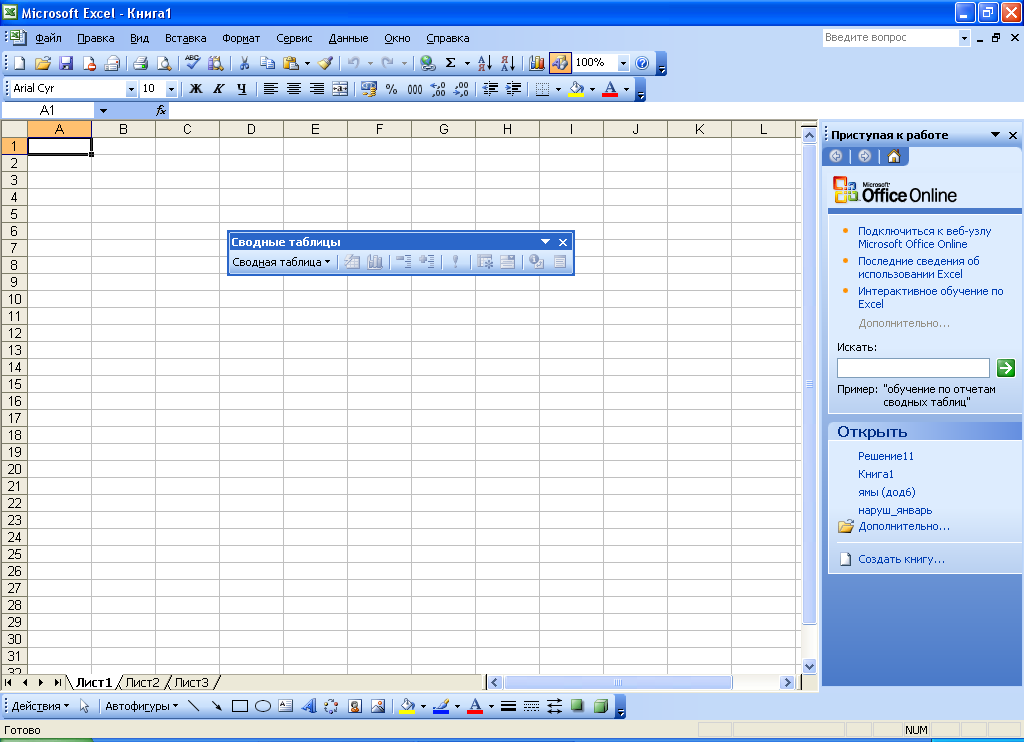This screenshot has height=742, width=1024.
Task: Click Подключиться к веб-узлу Microsoft Office Online
Action: click(x=924, y=237)
